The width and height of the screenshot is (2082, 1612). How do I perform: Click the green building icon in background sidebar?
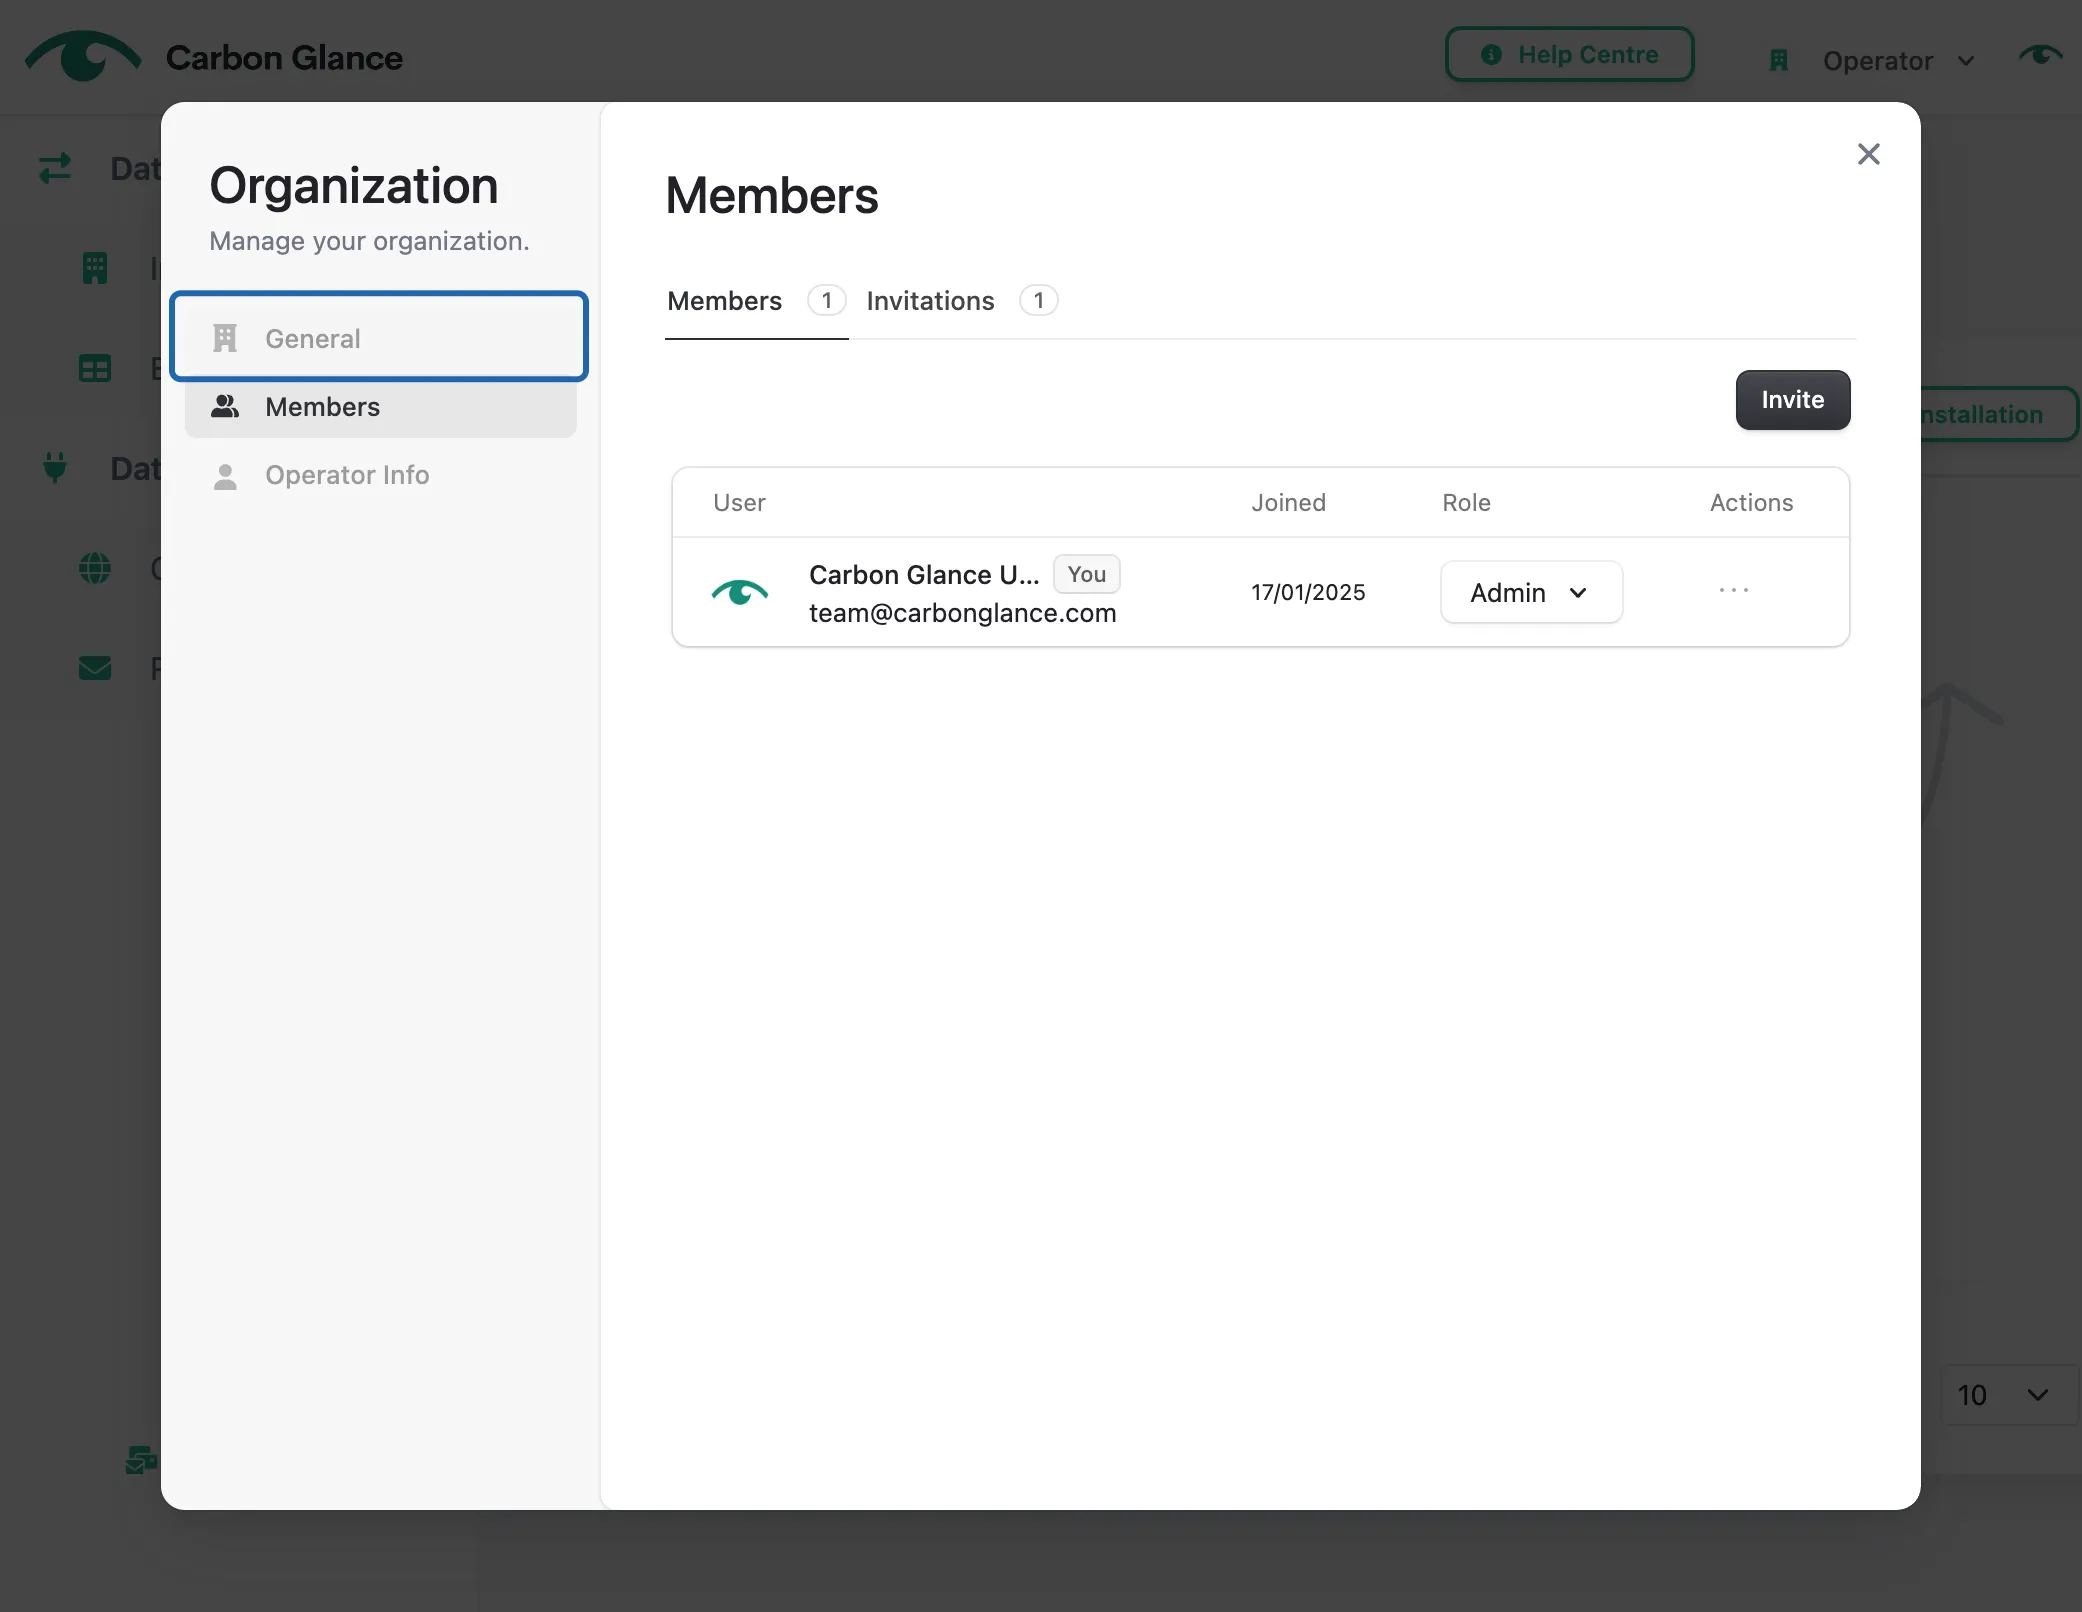[94, 268]
